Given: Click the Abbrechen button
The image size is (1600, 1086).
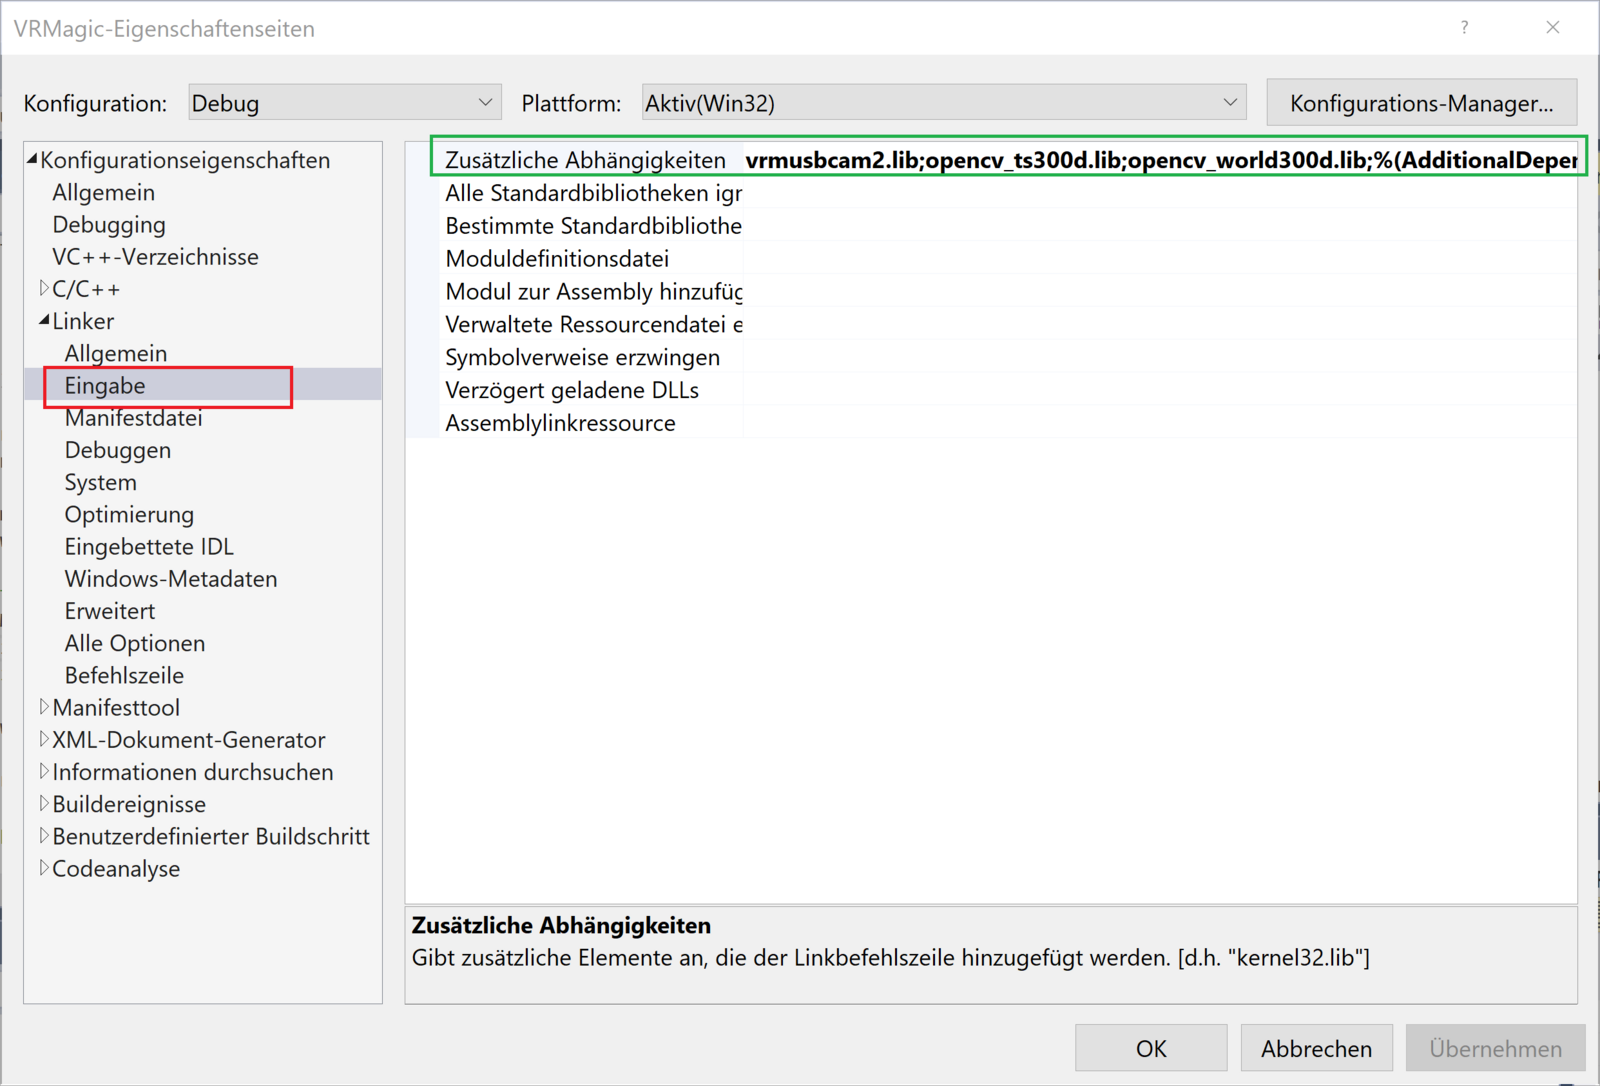Looking at the screenshot, I should tap(1315, 1048).
